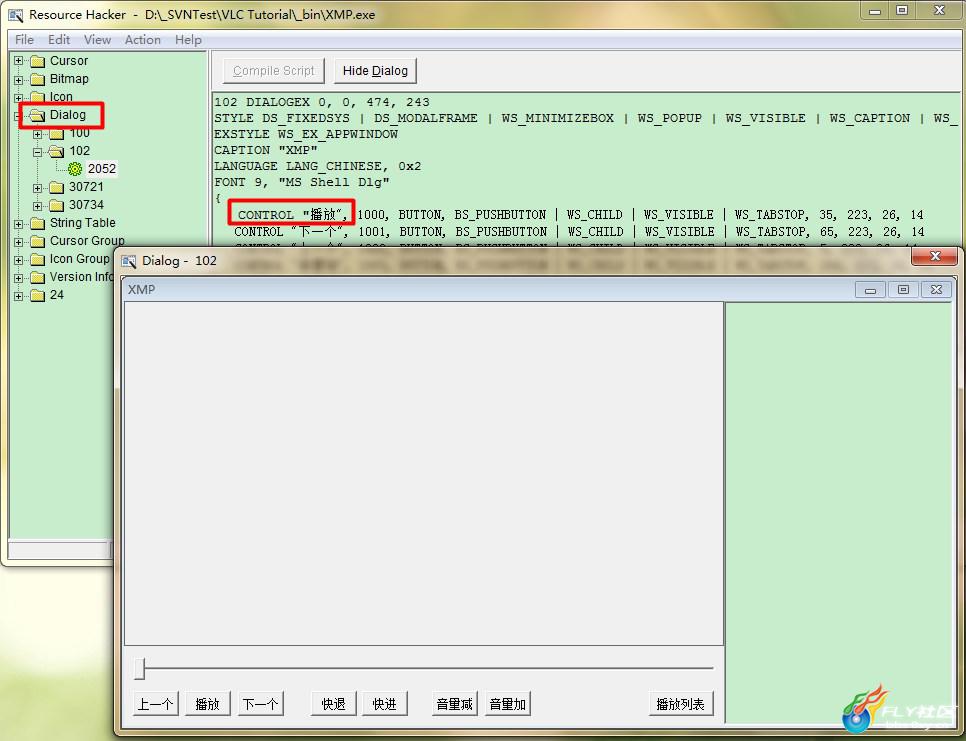Click the 播放 button in the XMP preview
966x741 pixels.
[x=208, y=704]
